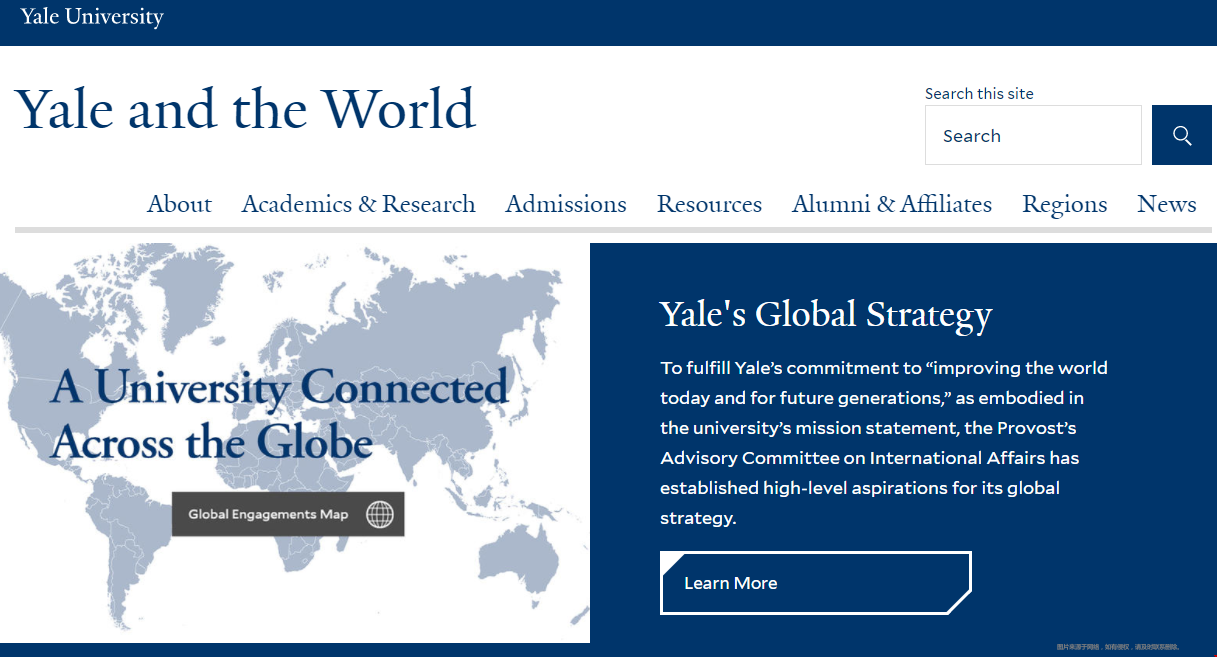Go to the Admissions section
This screenshot has width=1217, height=657.
(566, 204)
